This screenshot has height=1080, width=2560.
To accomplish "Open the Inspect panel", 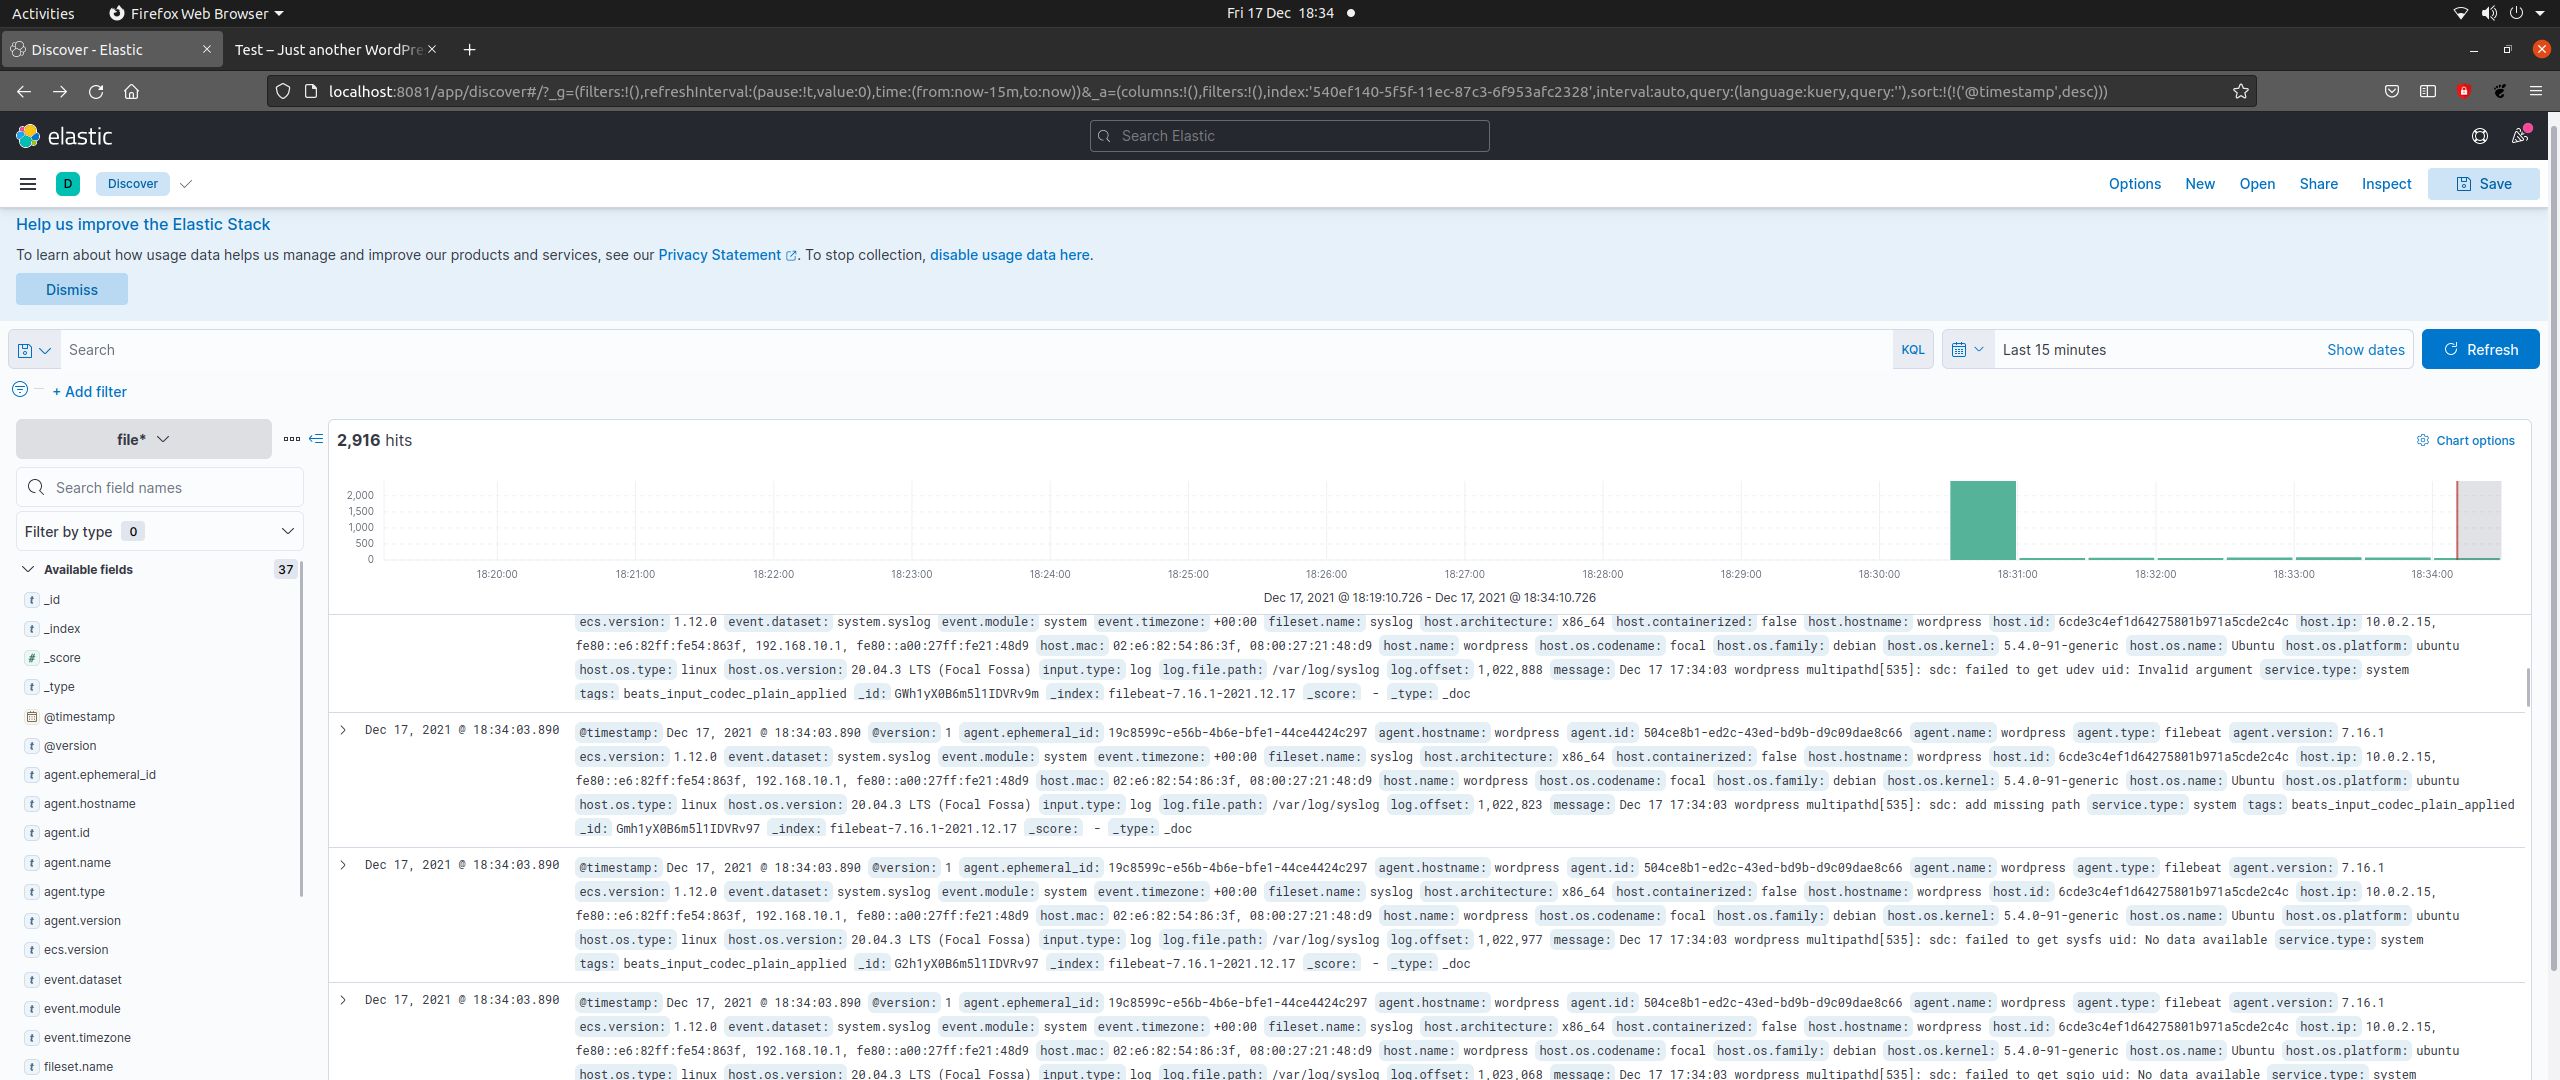I will pos(2386,184).
